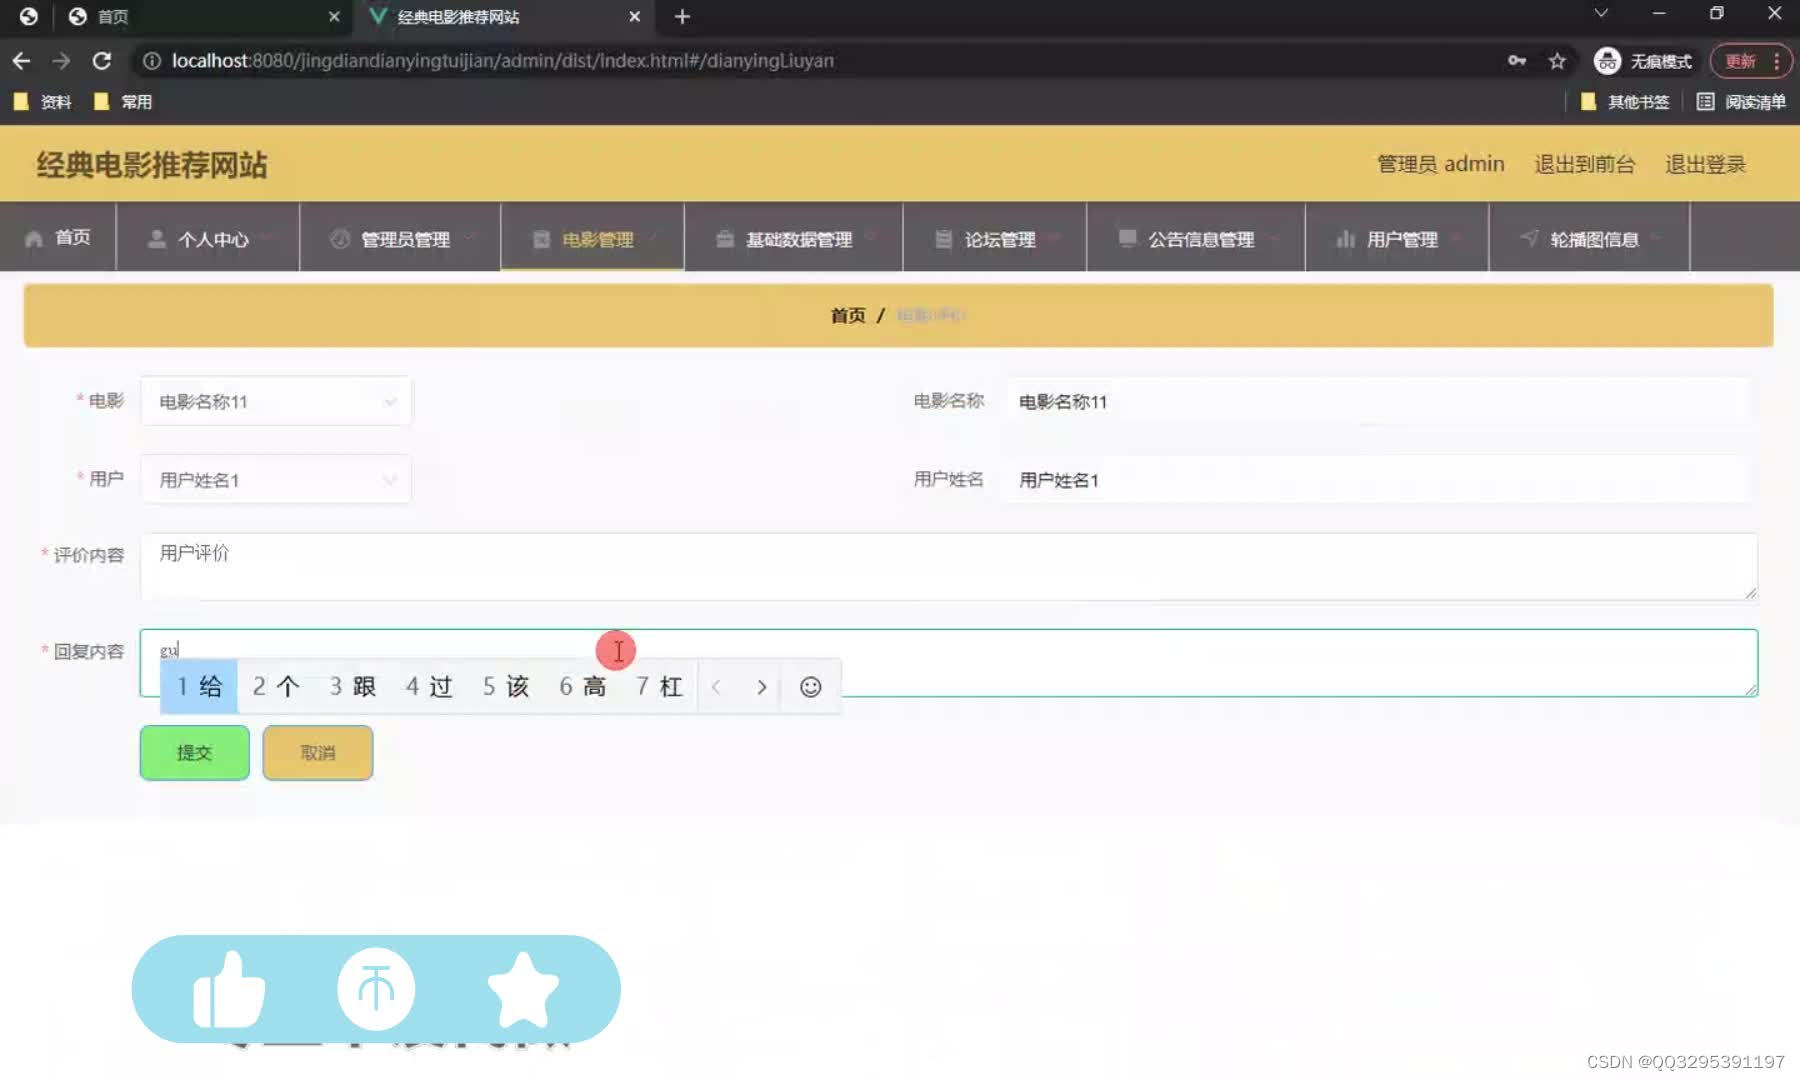Click 管理员 admin in the header
This screenshot has height=1080, width=1800.
tap(1440, 164)
